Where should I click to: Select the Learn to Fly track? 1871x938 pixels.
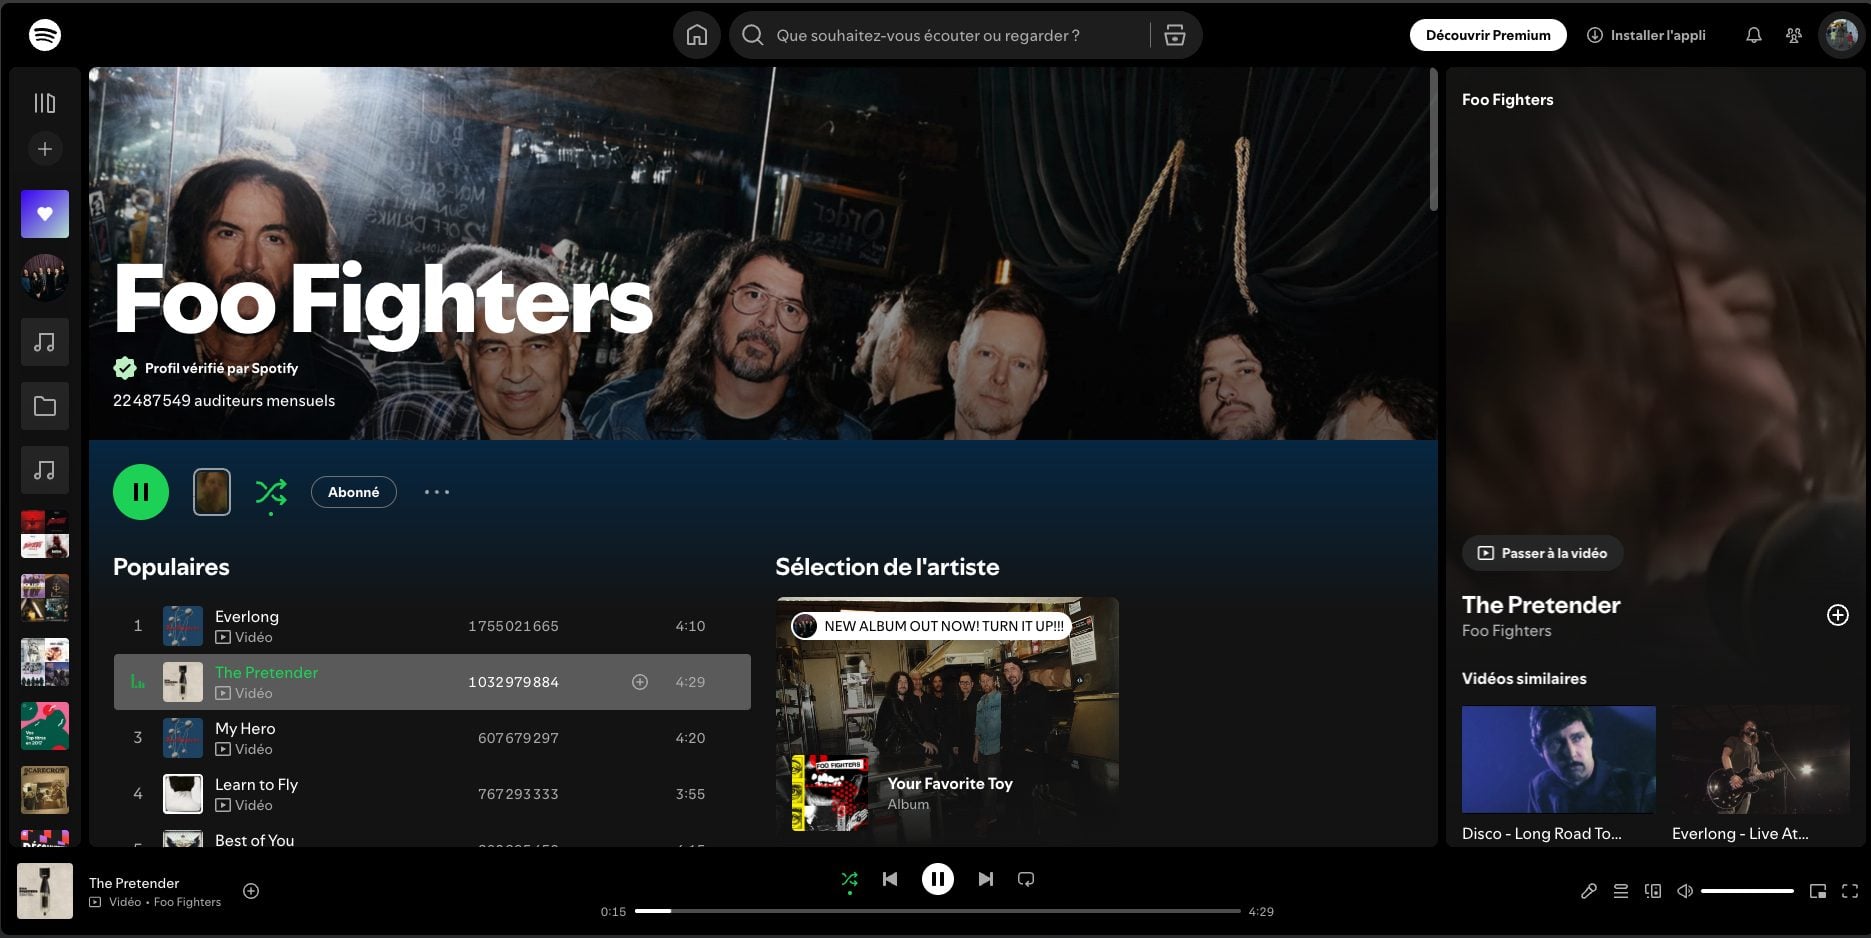[x=432, y=794]
